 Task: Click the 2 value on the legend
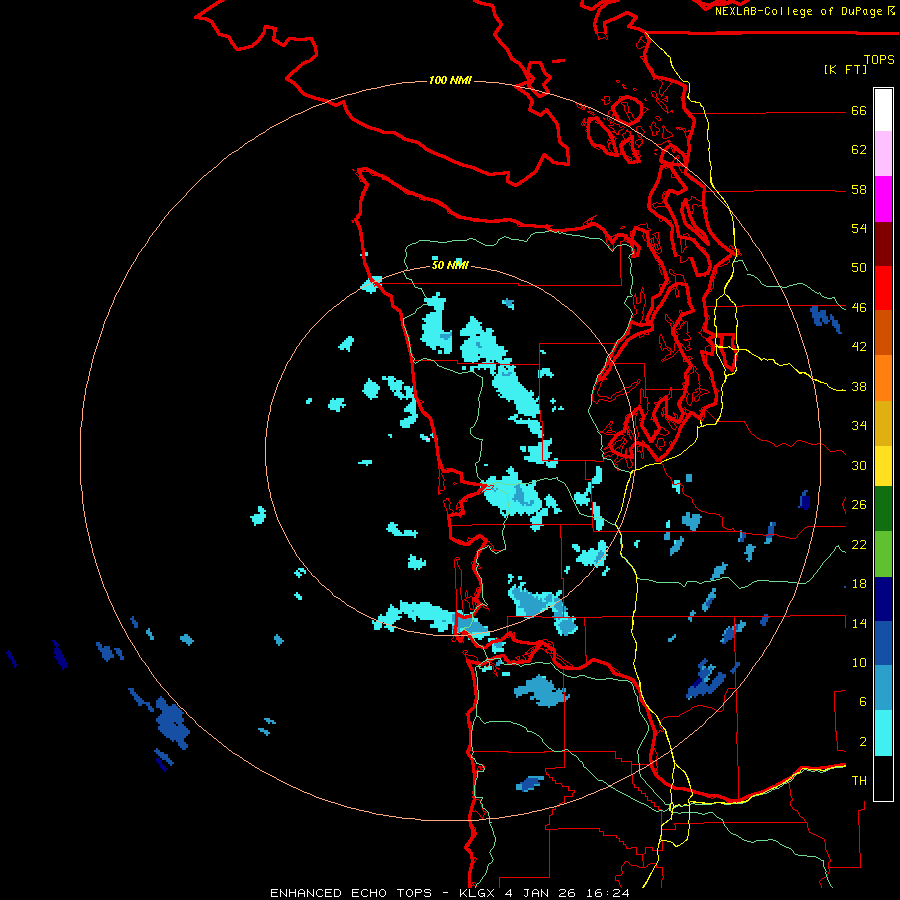pyautogui.click(x=862, y=742)
